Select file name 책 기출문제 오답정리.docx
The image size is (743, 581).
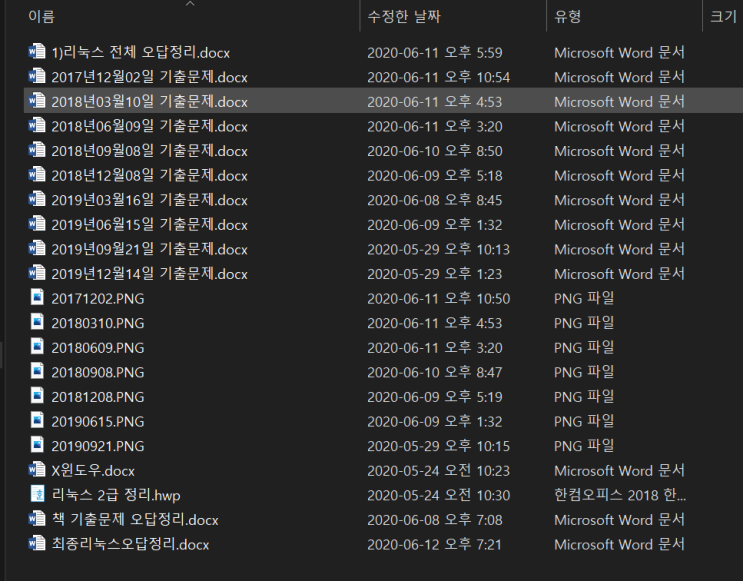click(x=135, y=520)
